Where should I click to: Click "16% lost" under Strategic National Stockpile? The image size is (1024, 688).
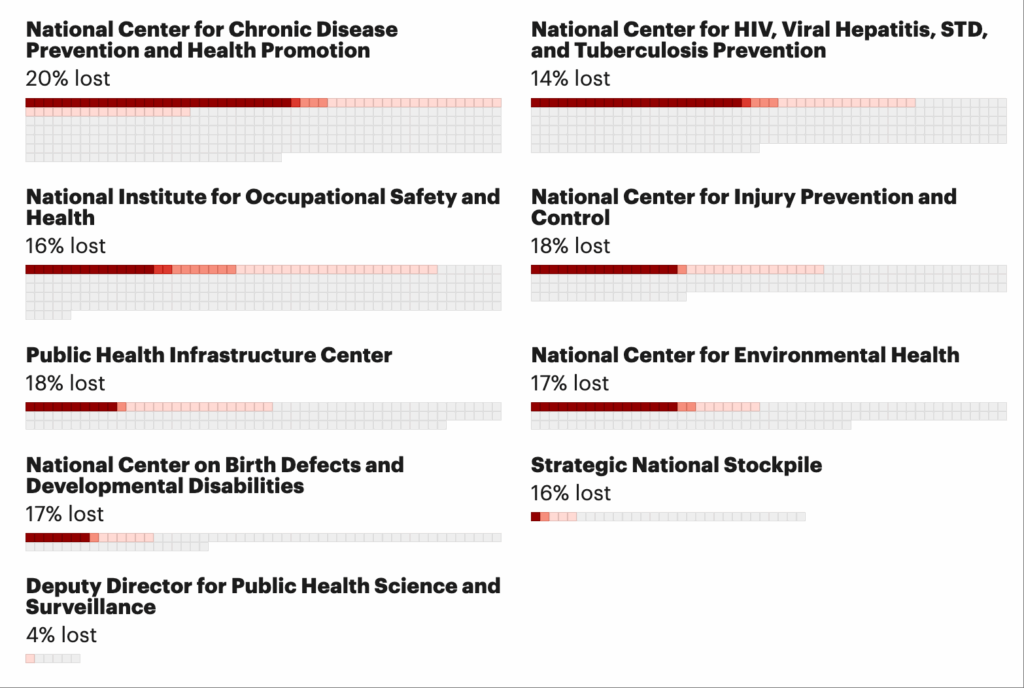pyautogui.click(x=570, y=493)
